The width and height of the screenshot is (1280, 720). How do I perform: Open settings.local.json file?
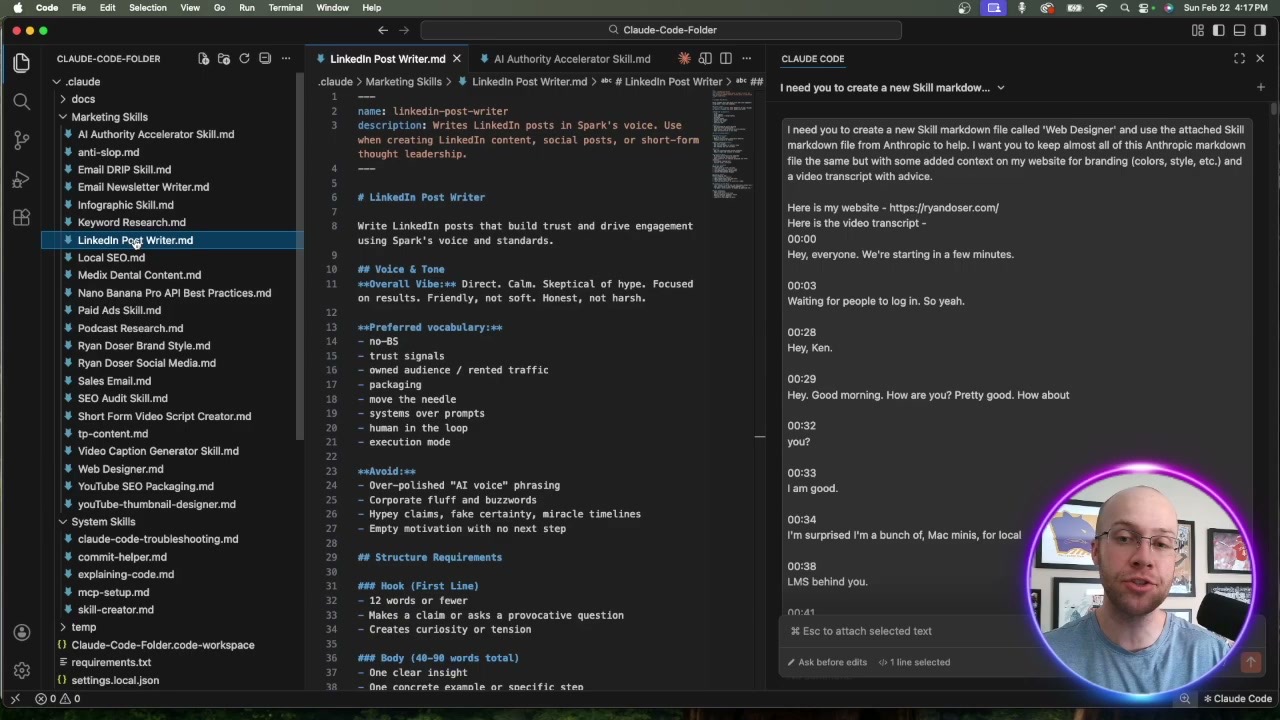pyautogui.click(x=115, y=680)
